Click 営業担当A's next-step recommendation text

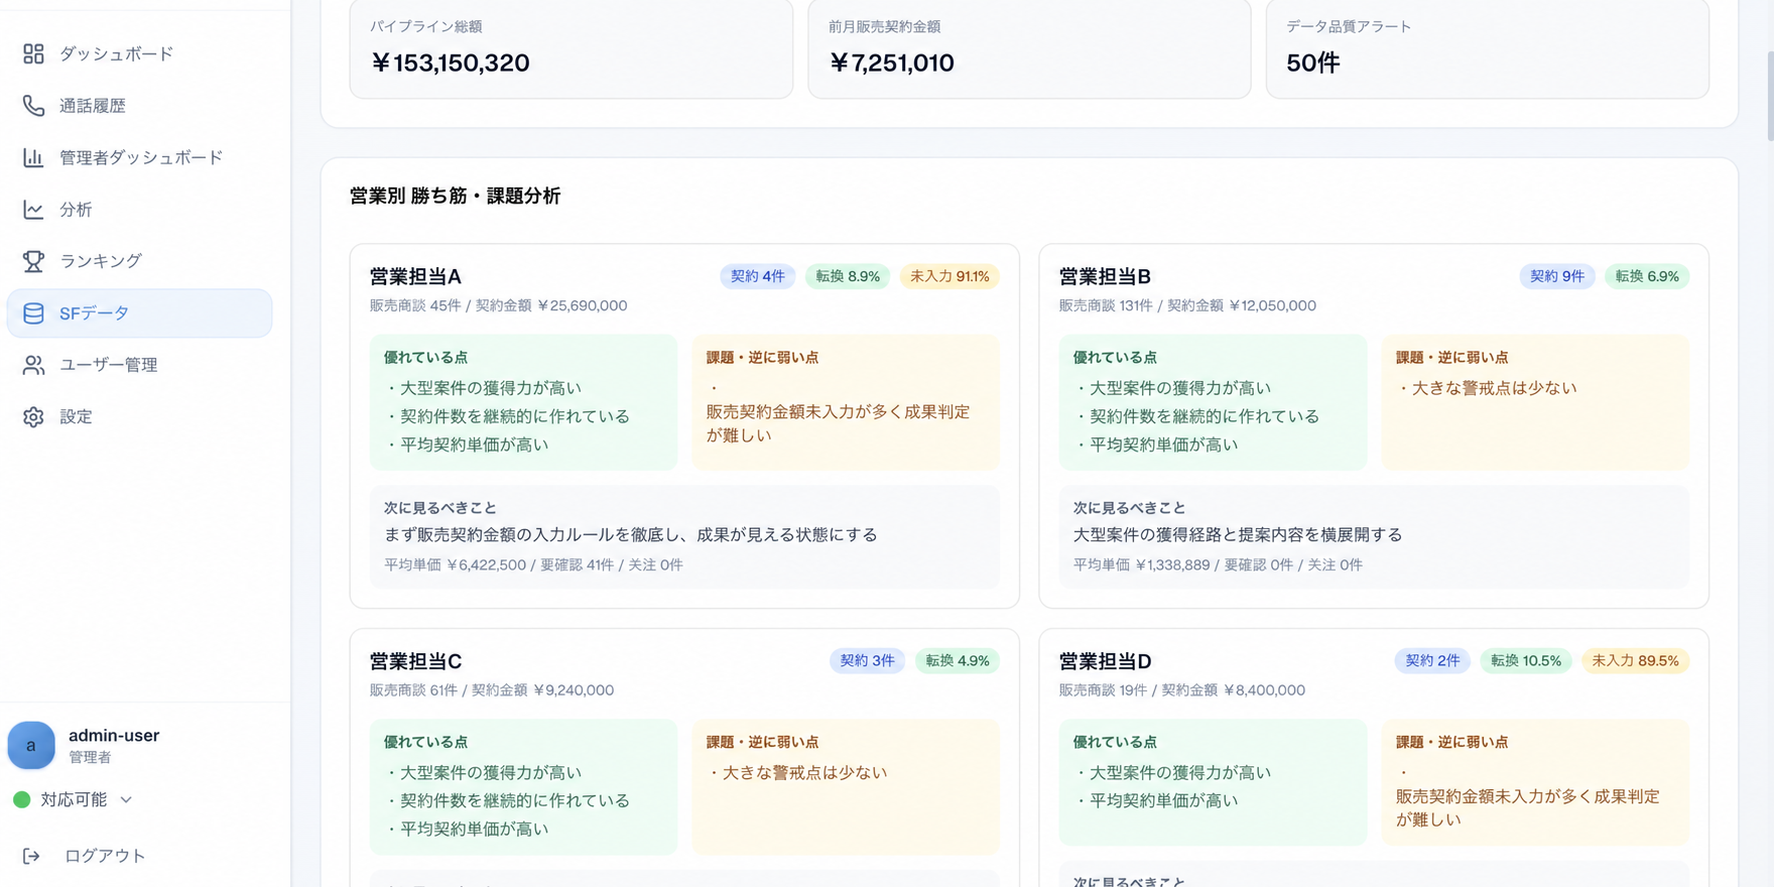[630, 535]
